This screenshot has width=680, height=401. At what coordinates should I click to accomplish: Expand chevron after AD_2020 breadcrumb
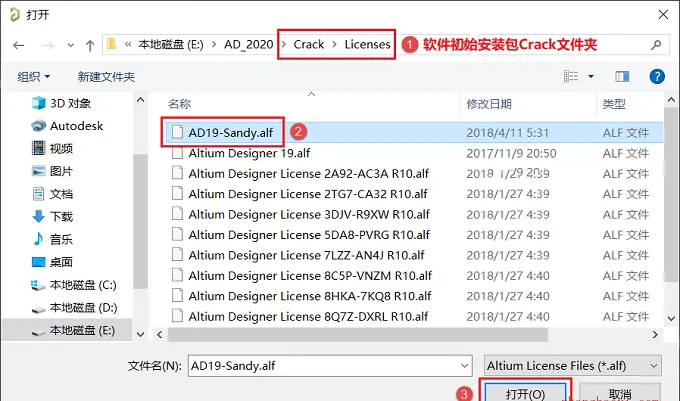pos(284,44)
